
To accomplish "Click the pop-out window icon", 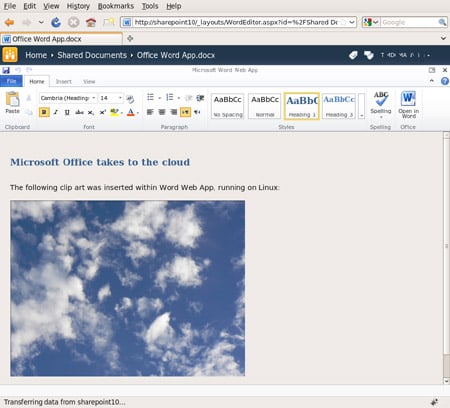I will coord(432,70).
